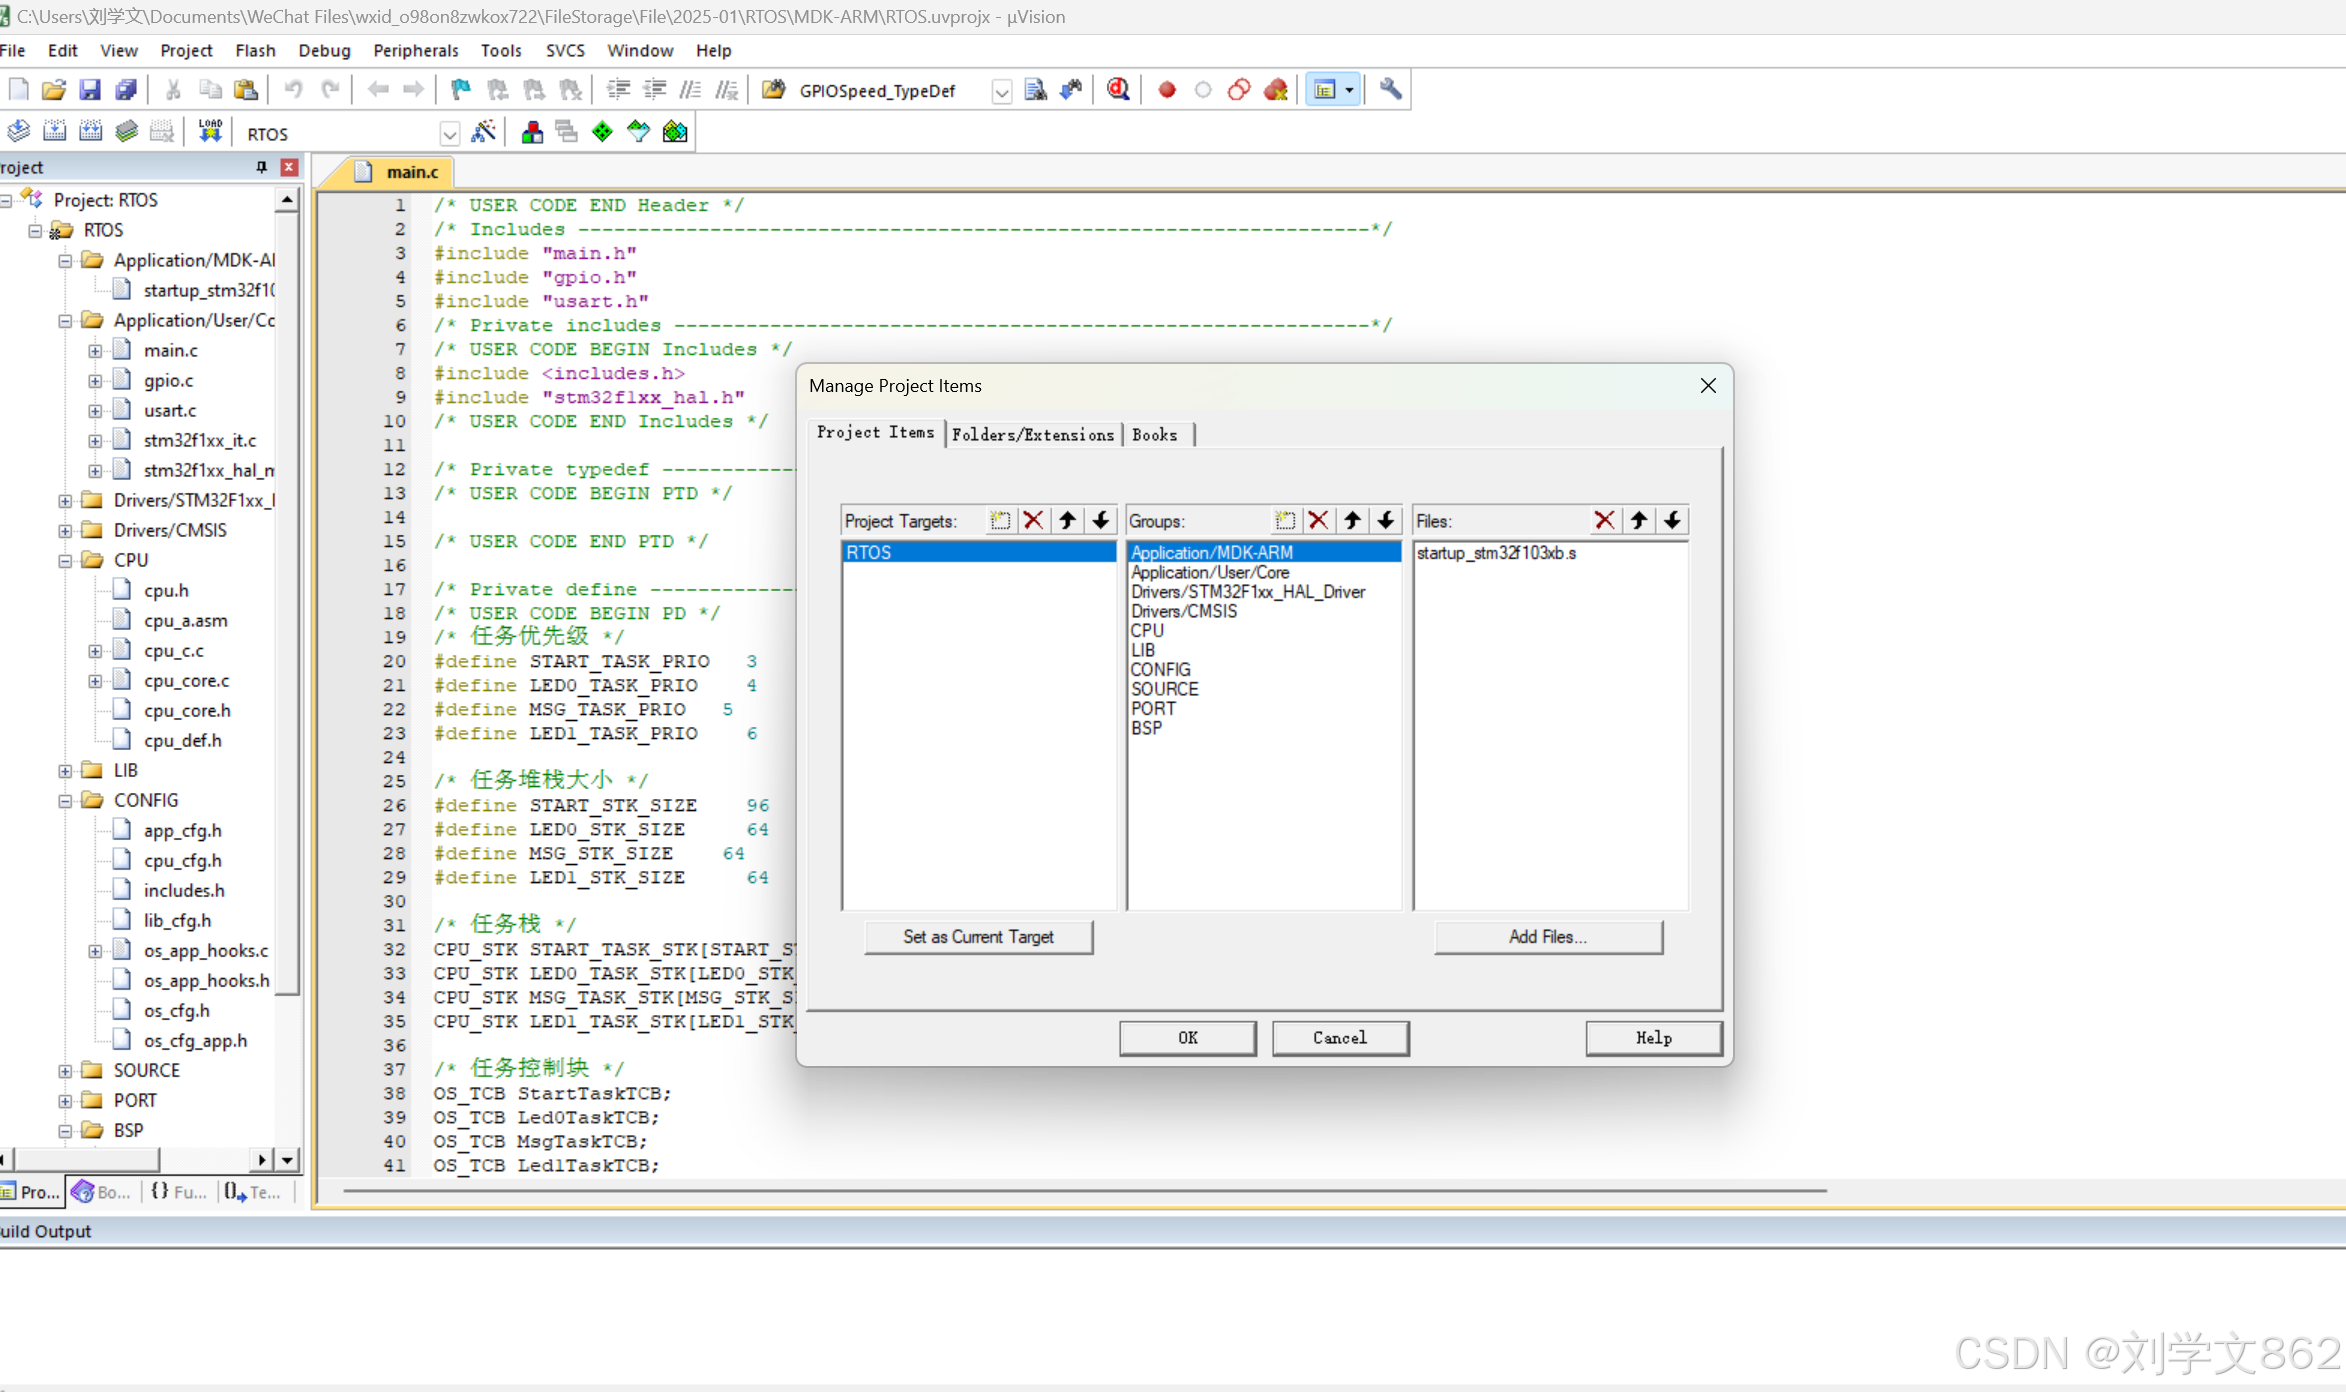This screenshot has width=2346, height=1392.
Task: Click the Save All toolbar icon
Action: click(x=126, y=90)
